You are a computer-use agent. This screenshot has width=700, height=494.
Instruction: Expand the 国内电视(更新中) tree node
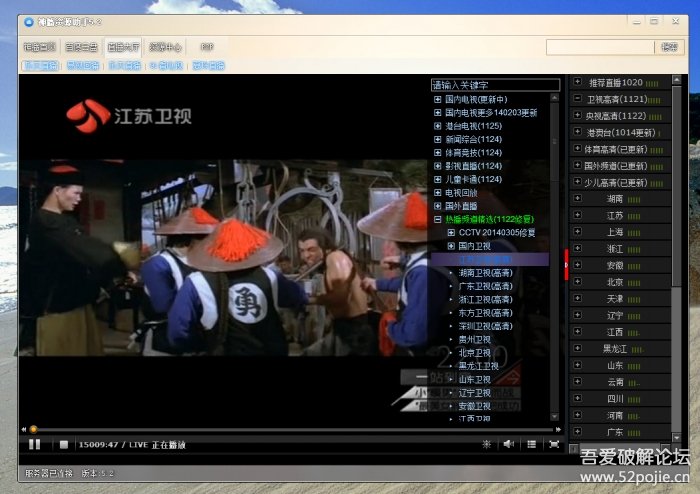(438, 99)
